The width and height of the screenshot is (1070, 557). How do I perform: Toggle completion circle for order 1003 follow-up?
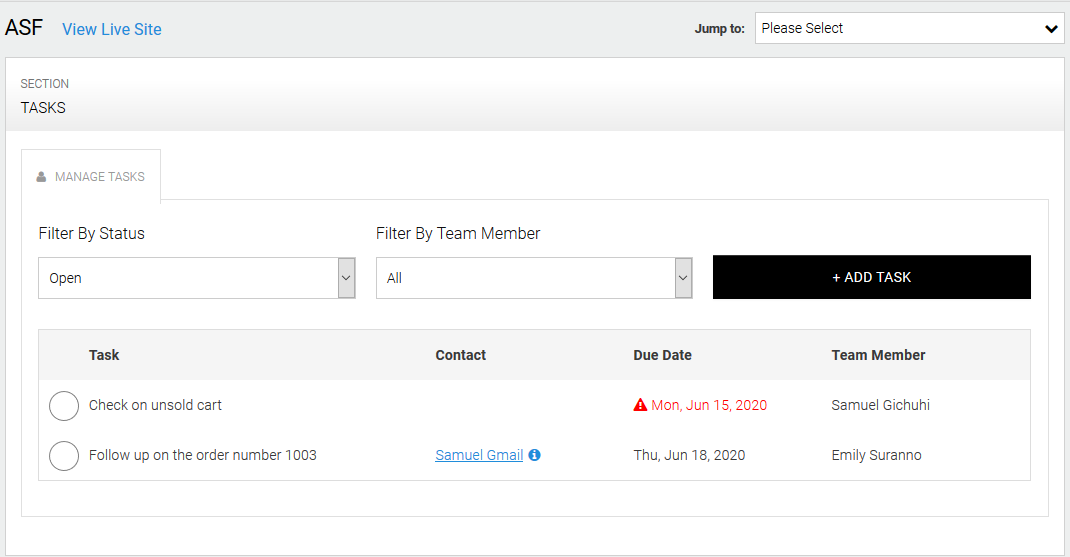coord(64,456)
